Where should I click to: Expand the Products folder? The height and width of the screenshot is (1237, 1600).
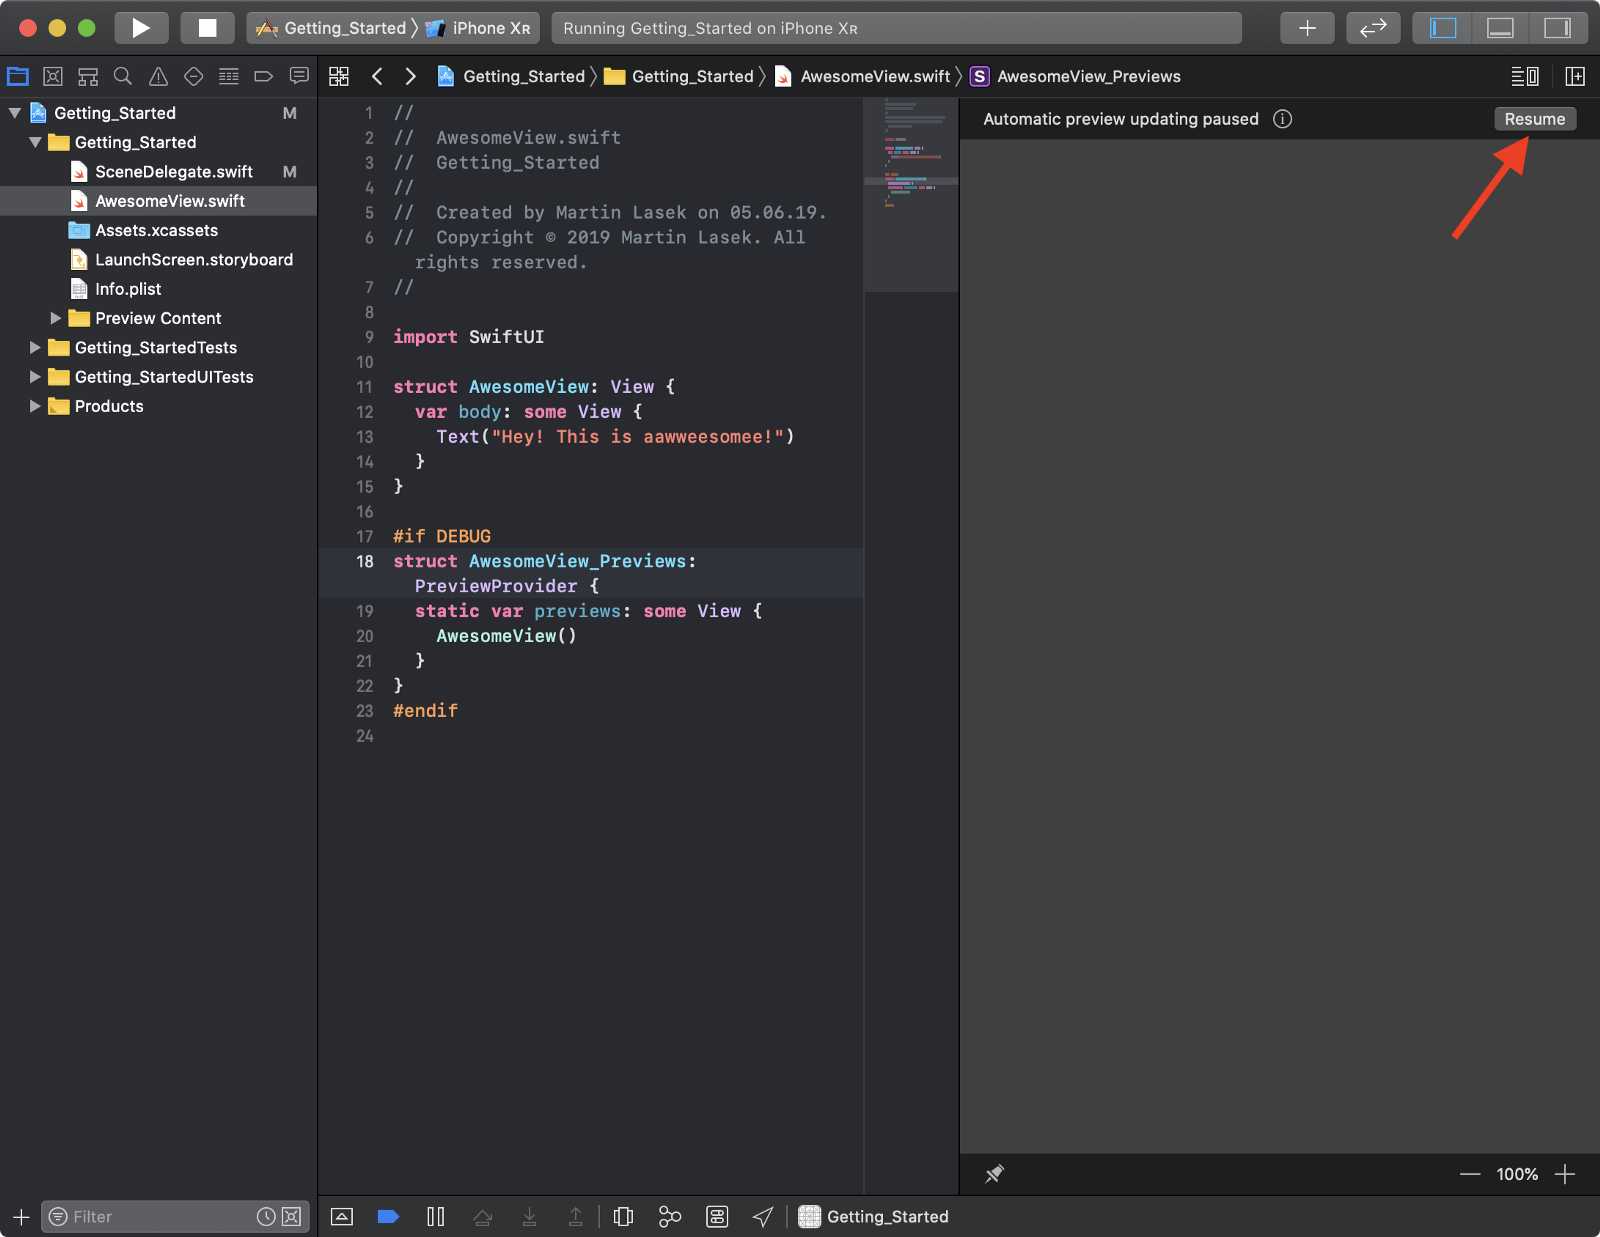[35, 406]
